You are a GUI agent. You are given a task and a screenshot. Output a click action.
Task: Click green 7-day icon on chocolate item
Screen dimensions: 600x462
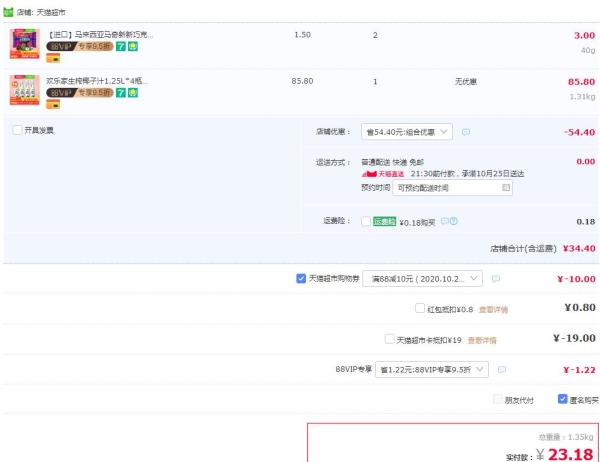pos(121,46)
